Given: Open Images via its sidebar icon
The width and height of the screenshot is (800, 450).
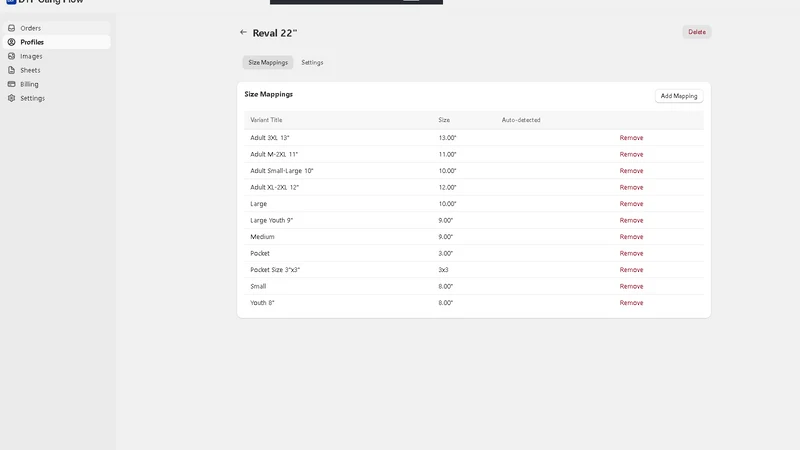Looking at the screenshot, I should pyautogui.click(x=11, y=56).
